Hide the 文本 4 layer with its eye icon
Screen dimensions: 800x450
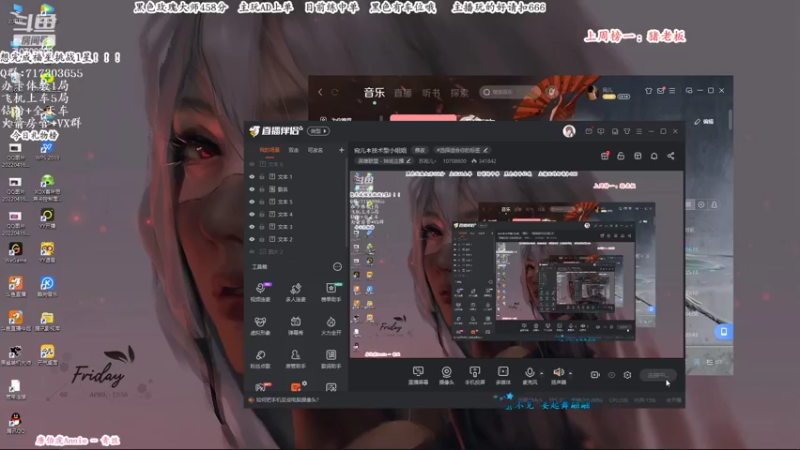[x=252, y=214]
